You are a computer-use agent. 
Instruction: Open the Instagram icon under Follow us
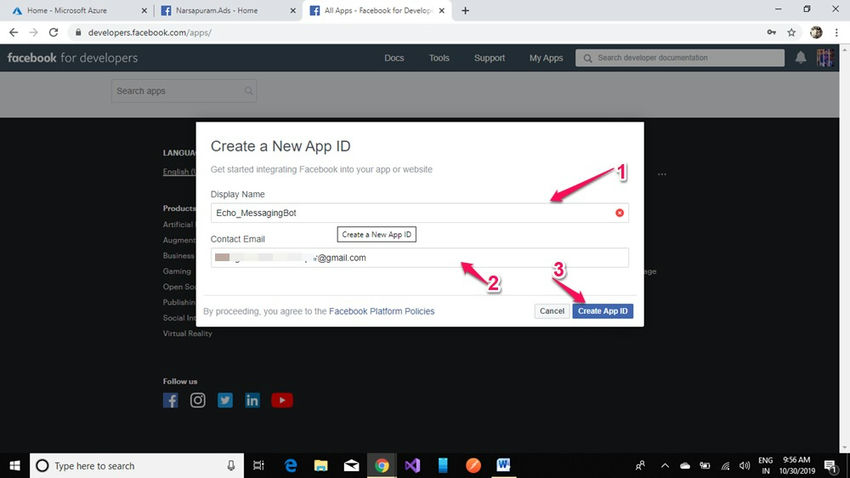click(198, 401)
